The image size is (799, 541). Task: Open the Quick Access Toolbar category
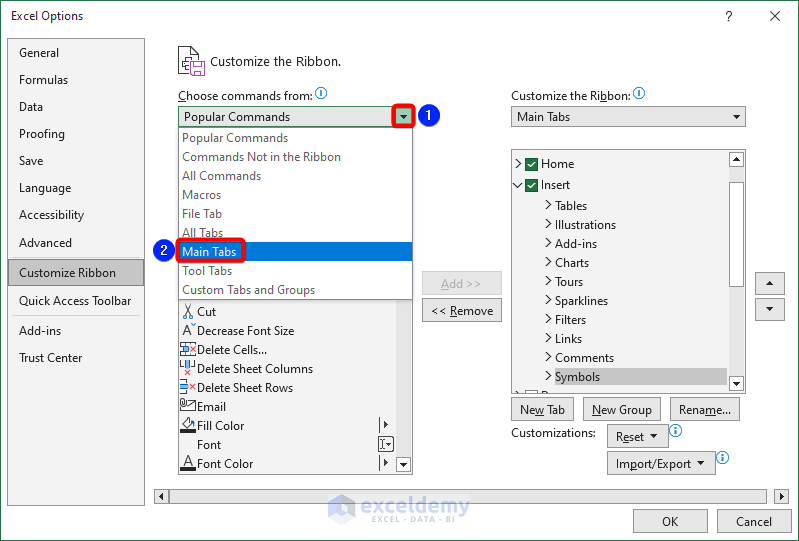(x=76, y=301)
